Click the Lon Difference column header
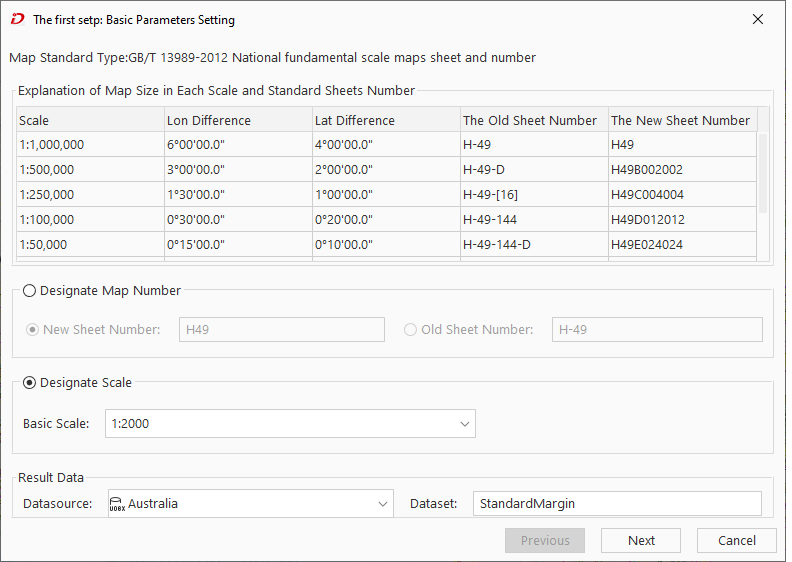Screen dimensions: 792x562 (x=238, y=121)
